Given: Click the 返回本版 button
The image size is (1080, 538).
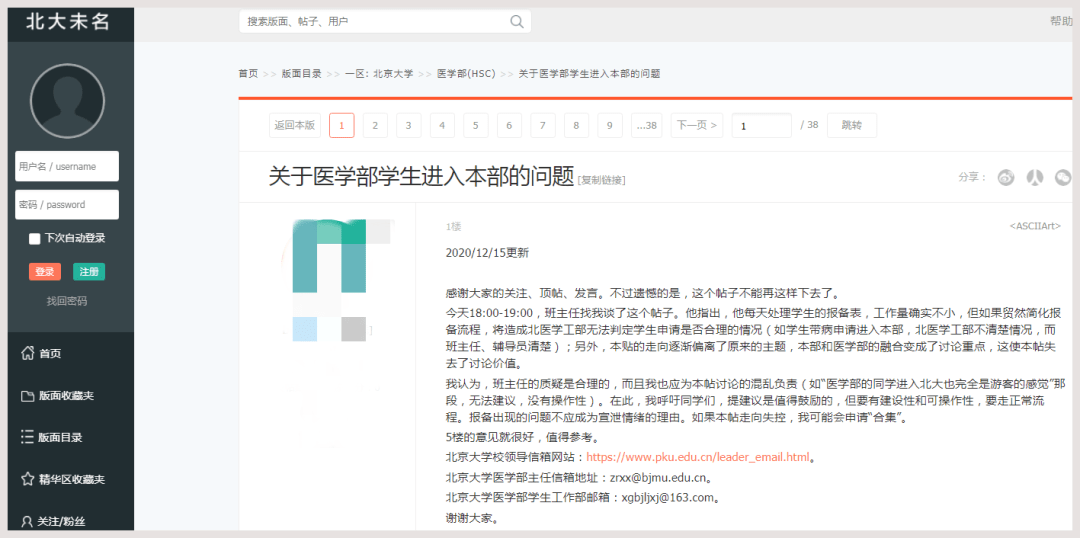Looking at the screenshot, I should pos(295,125).
